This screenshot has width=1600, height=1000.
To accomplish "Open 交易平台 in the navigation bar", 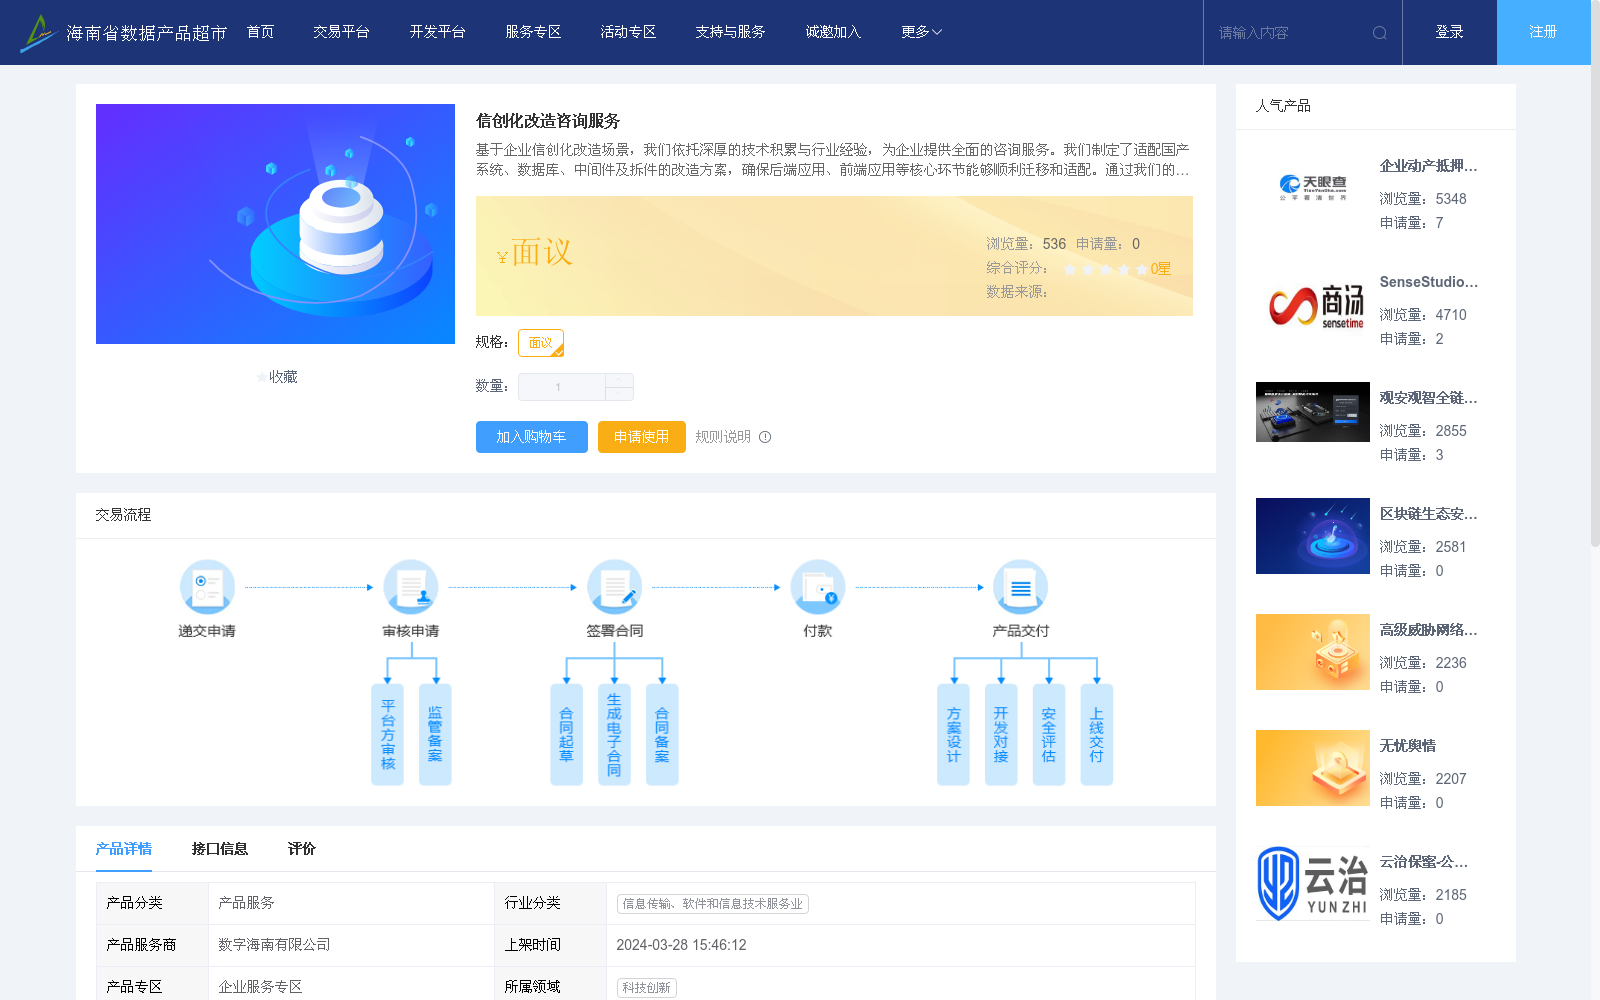I will click(341, 32).
